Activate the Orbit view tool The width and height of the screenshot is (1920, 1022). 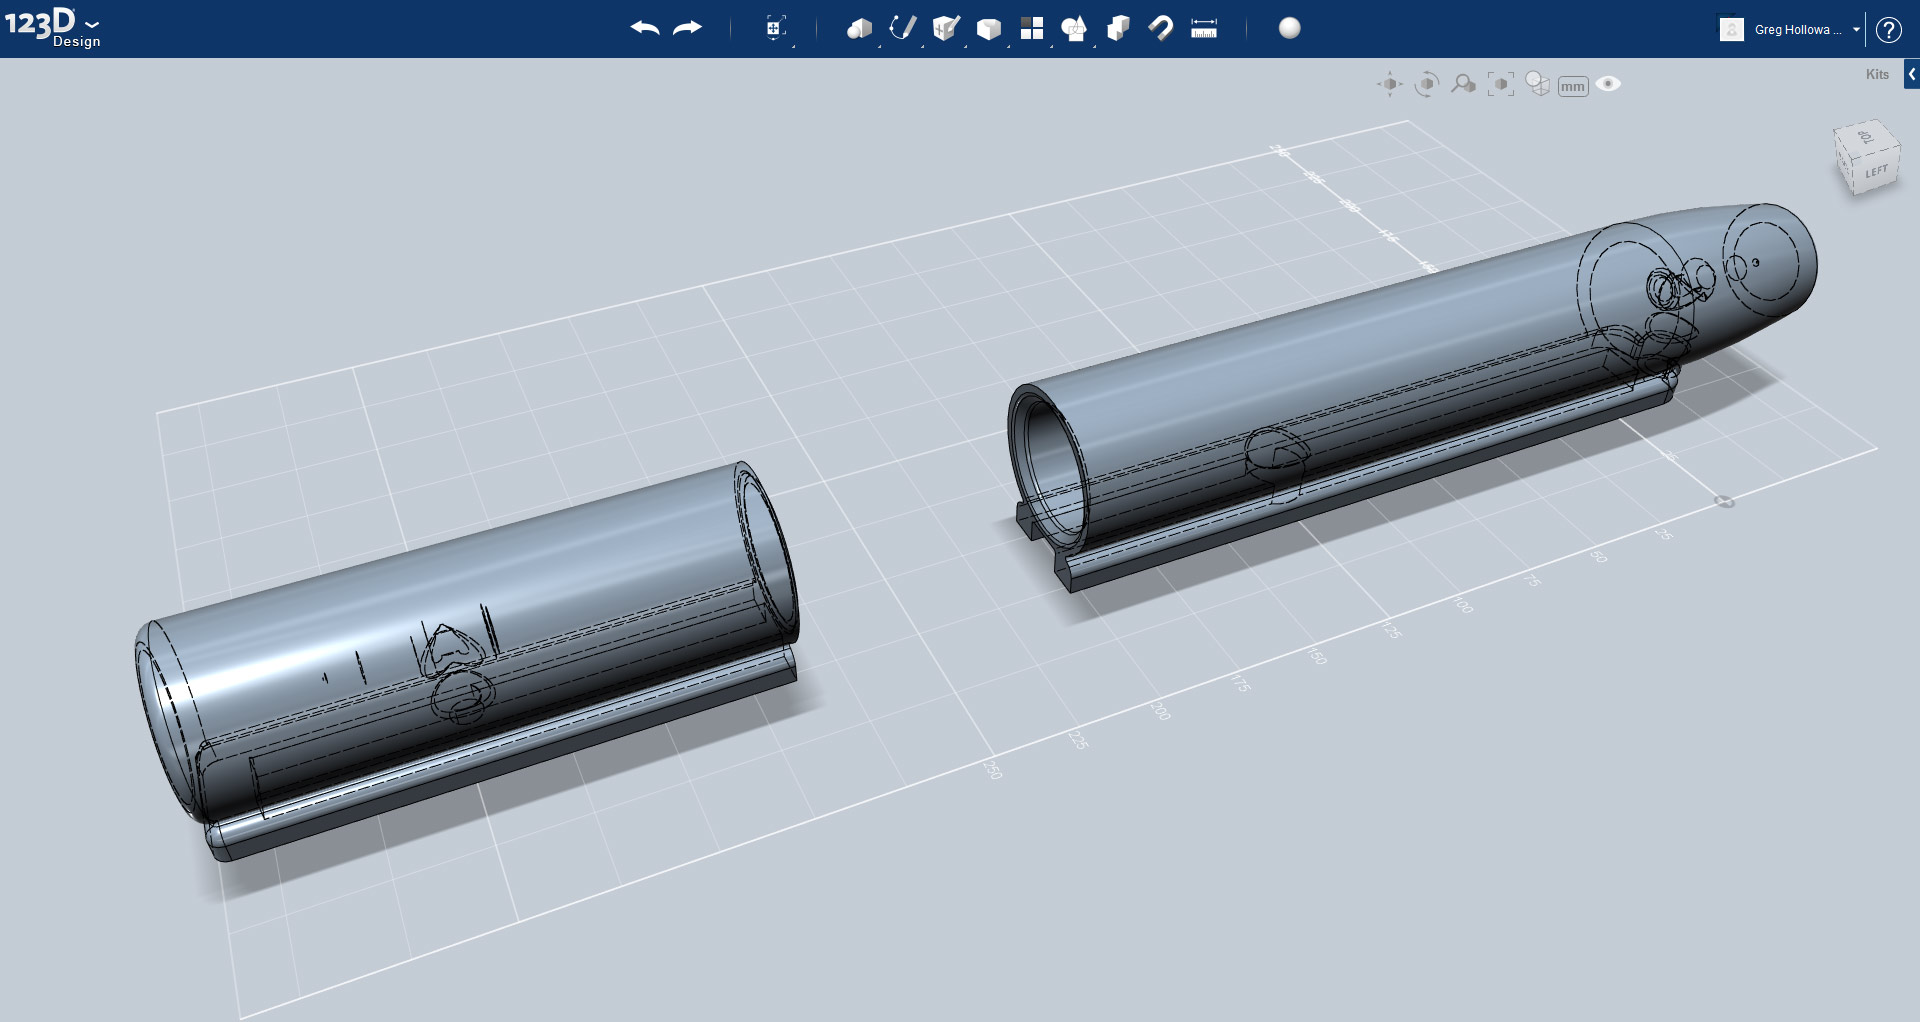(x=1427, y=84)
